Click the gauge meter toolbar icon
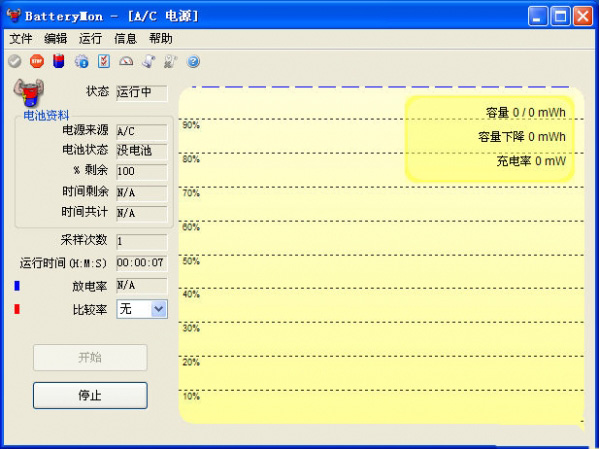599x449 pixels. tap(126, 61)
